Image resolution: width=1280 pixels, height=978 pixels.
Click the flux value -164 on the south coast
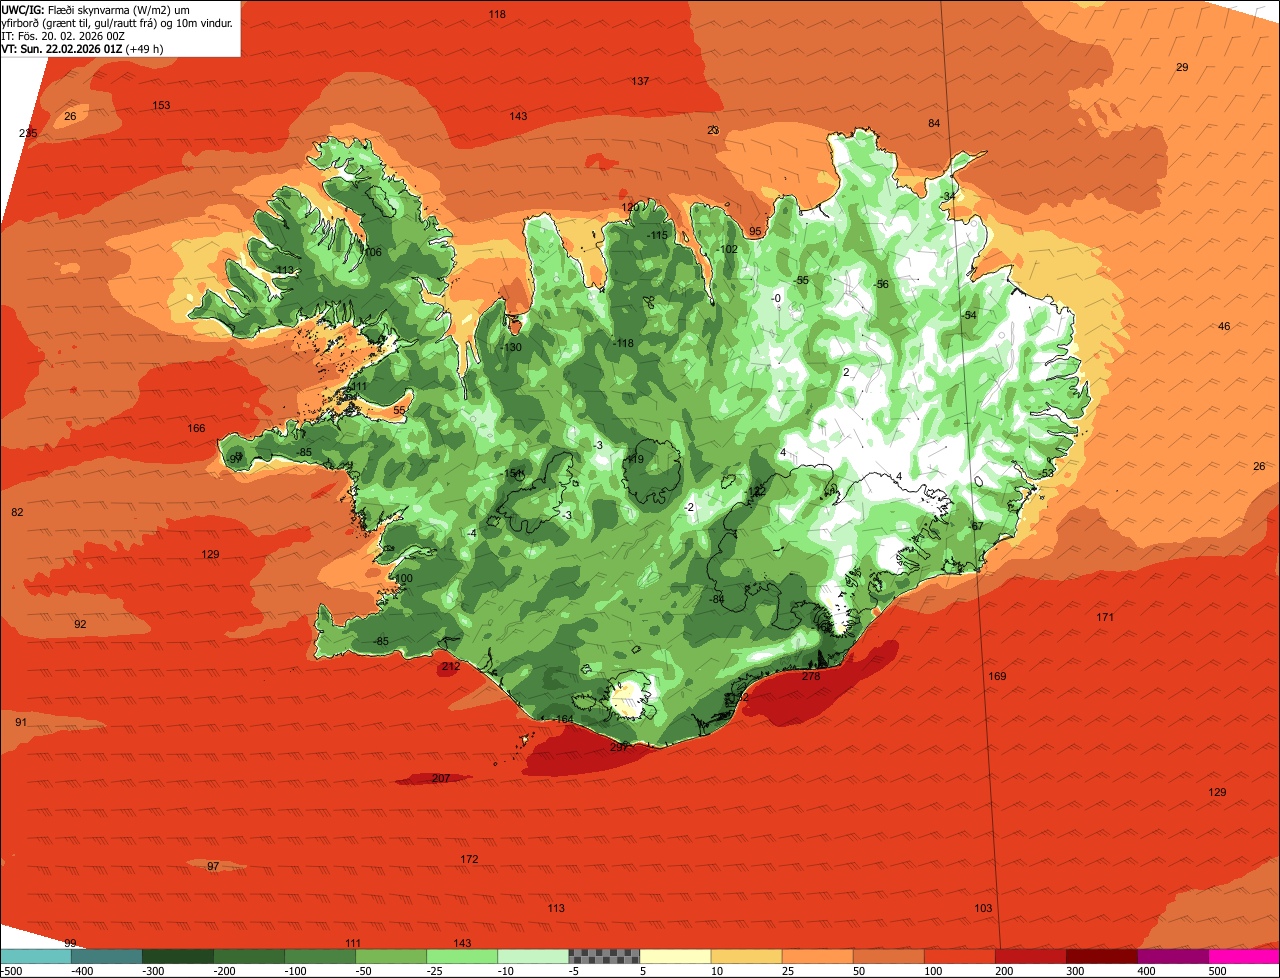(x=564, y=720)
